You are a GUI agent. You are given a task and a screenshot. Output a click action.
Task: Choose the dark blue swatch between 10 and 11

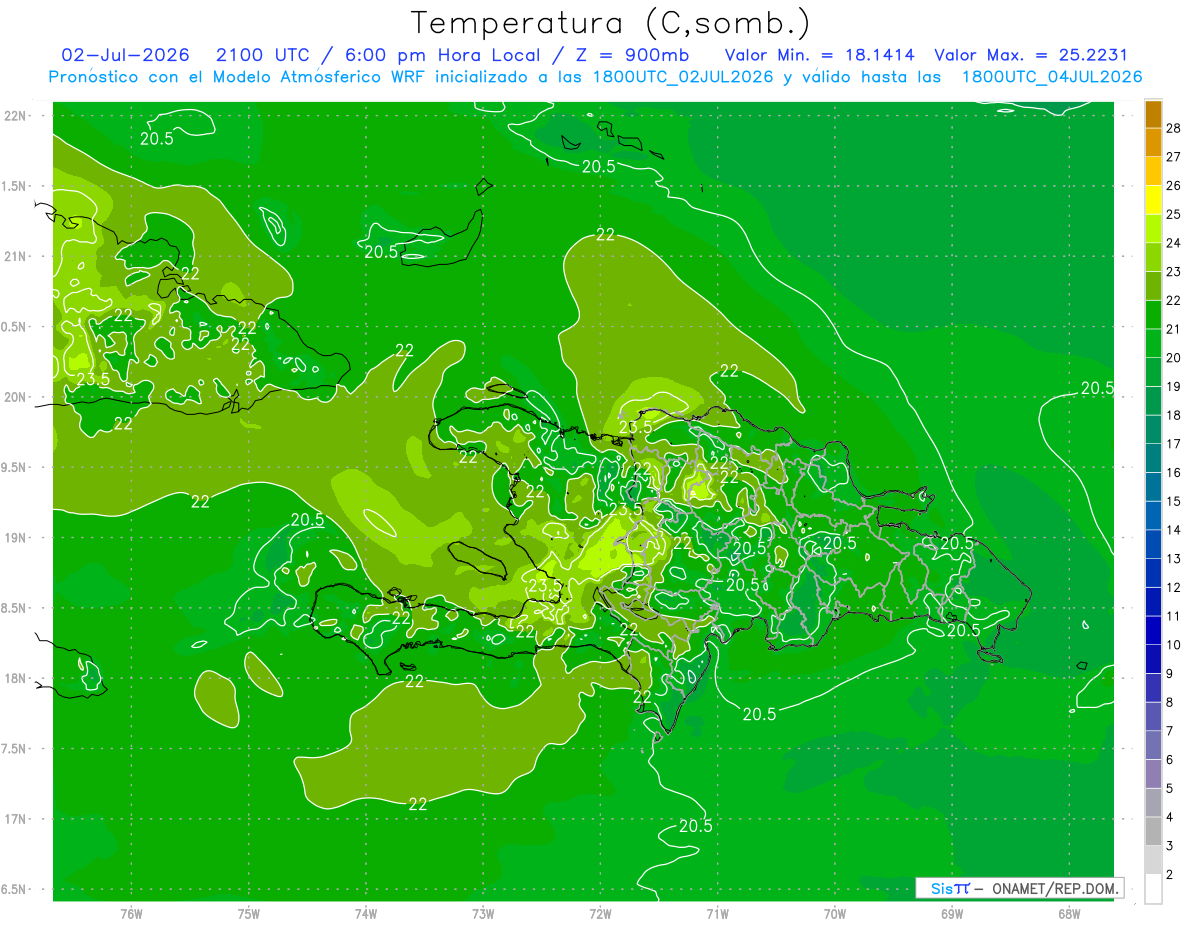(1153, 630)
